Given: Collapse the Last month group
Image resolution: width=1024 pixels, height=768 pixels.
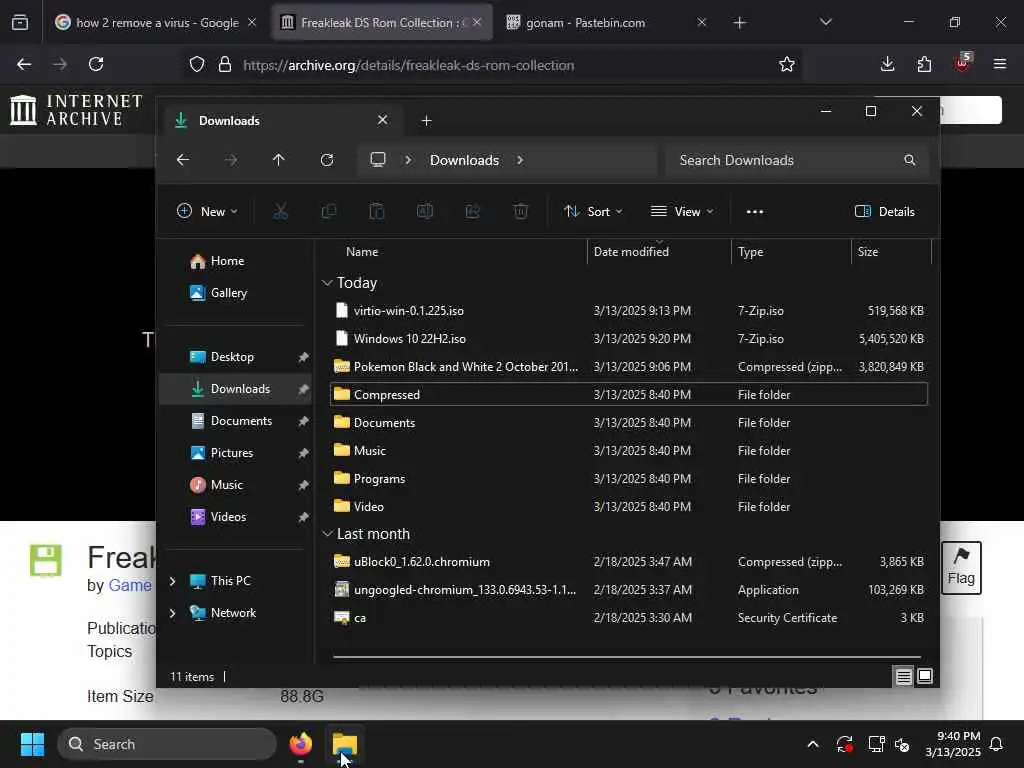Looking at the screenshot, I should [x=327, y=534].
